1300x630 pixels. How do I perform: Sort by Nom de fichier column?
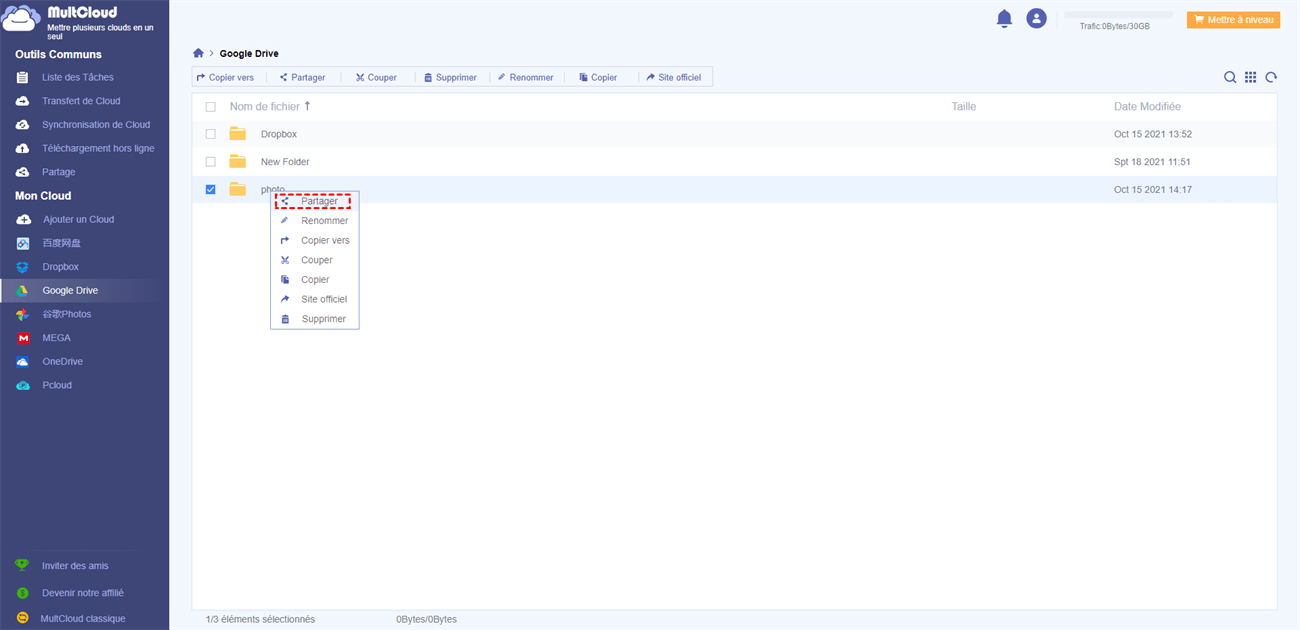tap(270, 106)
